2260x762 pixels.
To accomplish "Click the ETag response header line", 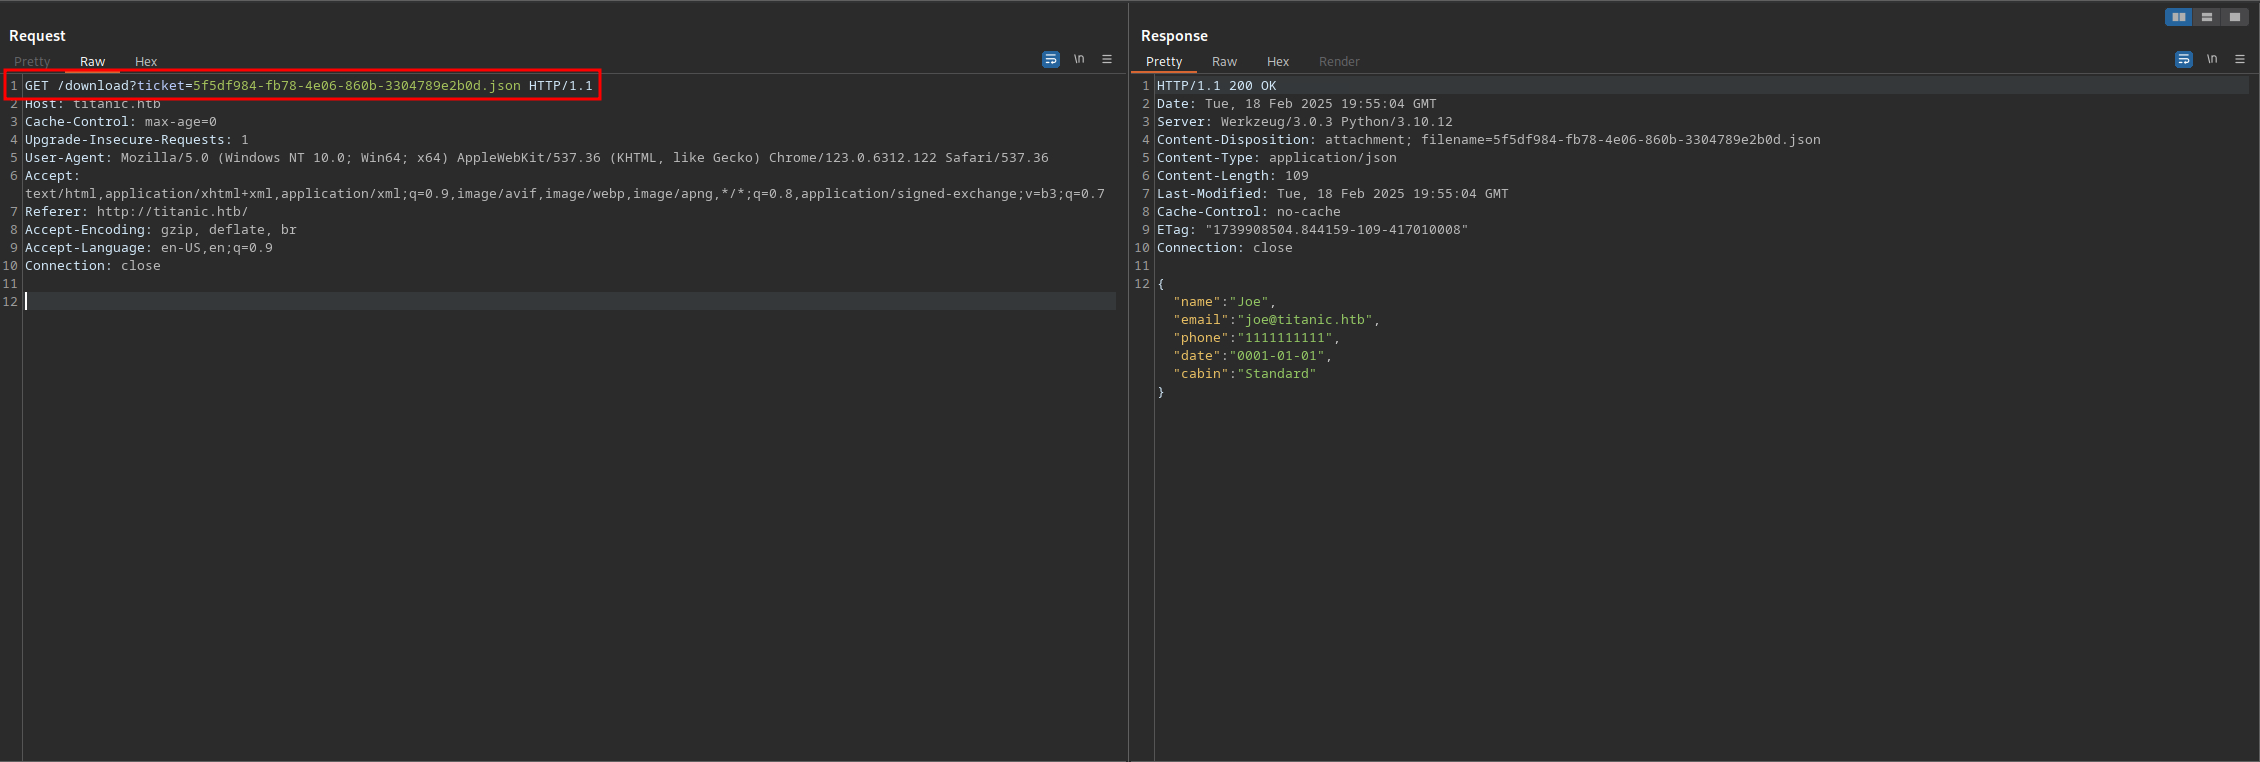I will pyautogui.click(x=1313, y=230).
